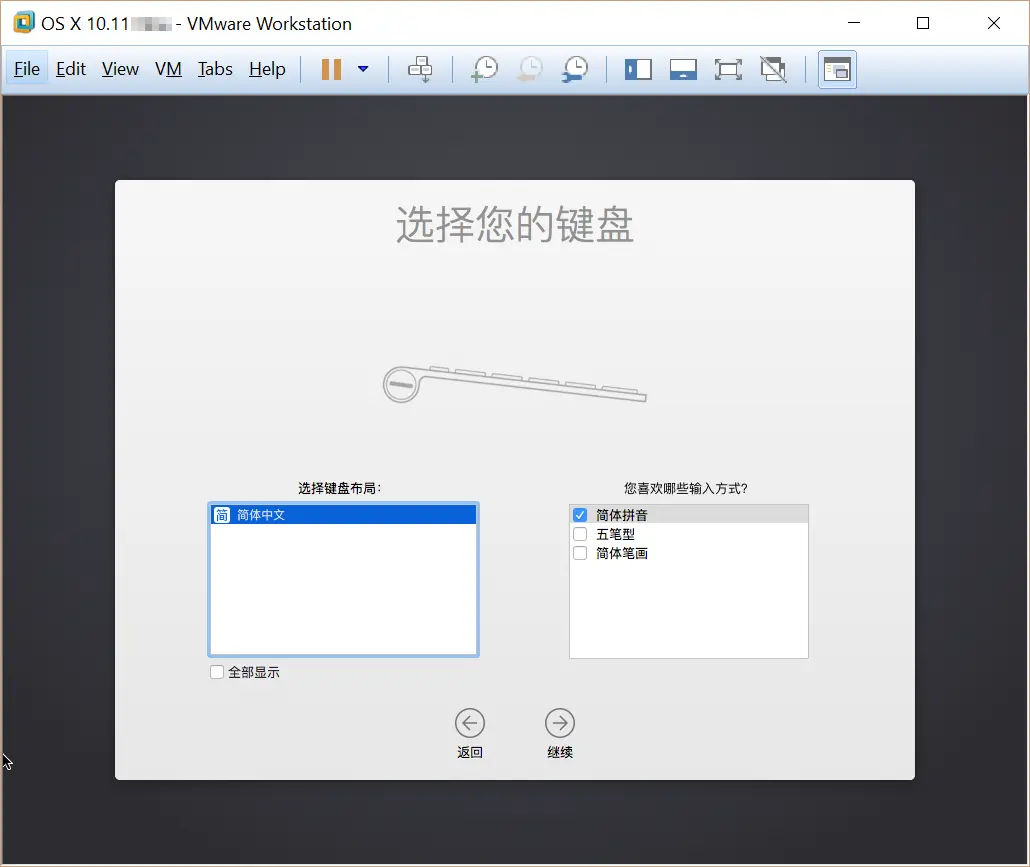The height and width of the screenshot is (867, 1030).
Task: Open the Tabs menu
Action: tap(215, 69)
